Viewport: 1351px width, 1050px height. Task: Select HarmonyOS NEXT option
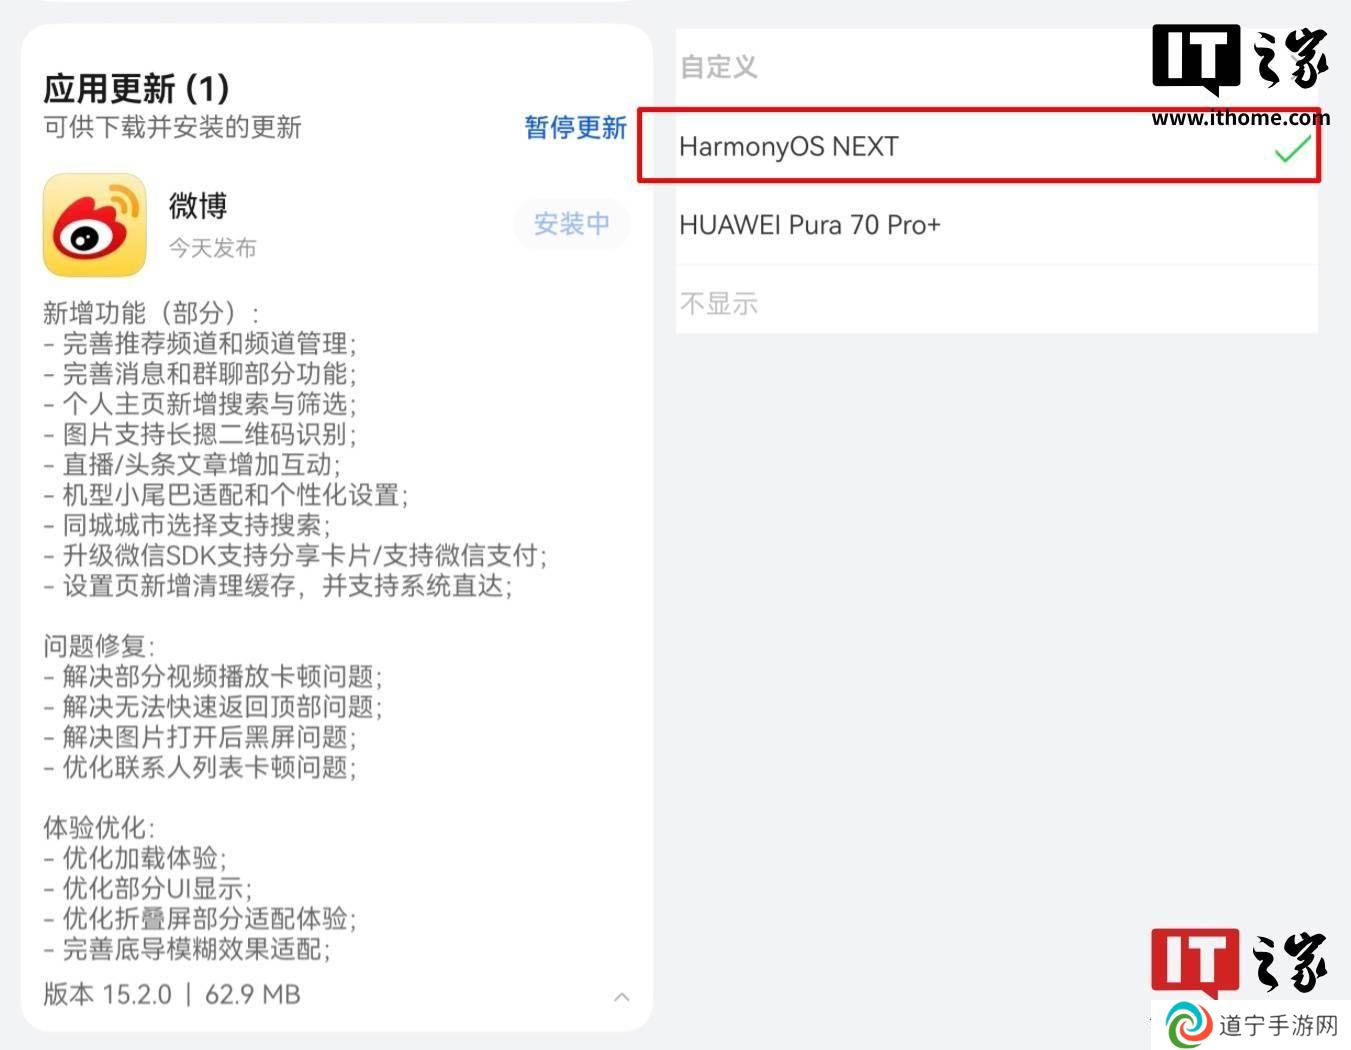[980, 146]
